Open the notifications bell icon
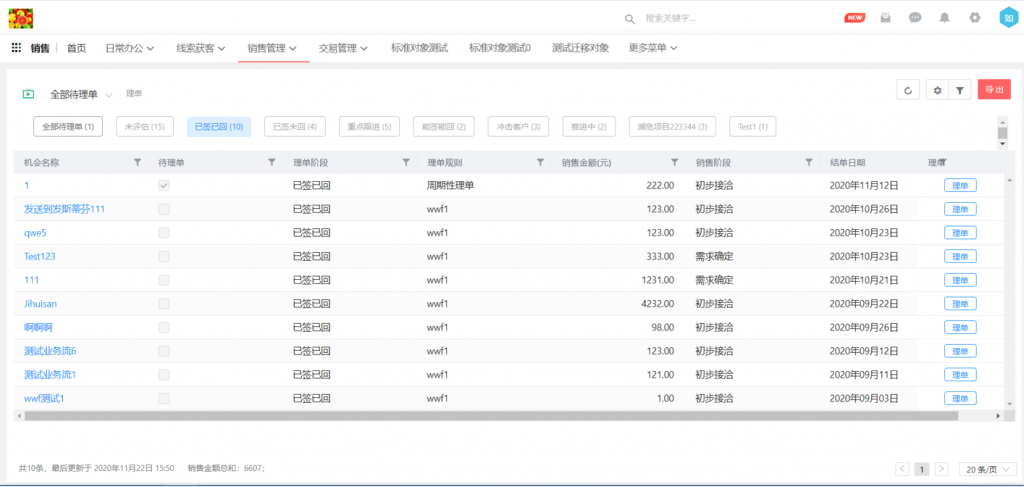Image resolution: width=1024 pixels, height=487 pixels. tap(944, 18)
